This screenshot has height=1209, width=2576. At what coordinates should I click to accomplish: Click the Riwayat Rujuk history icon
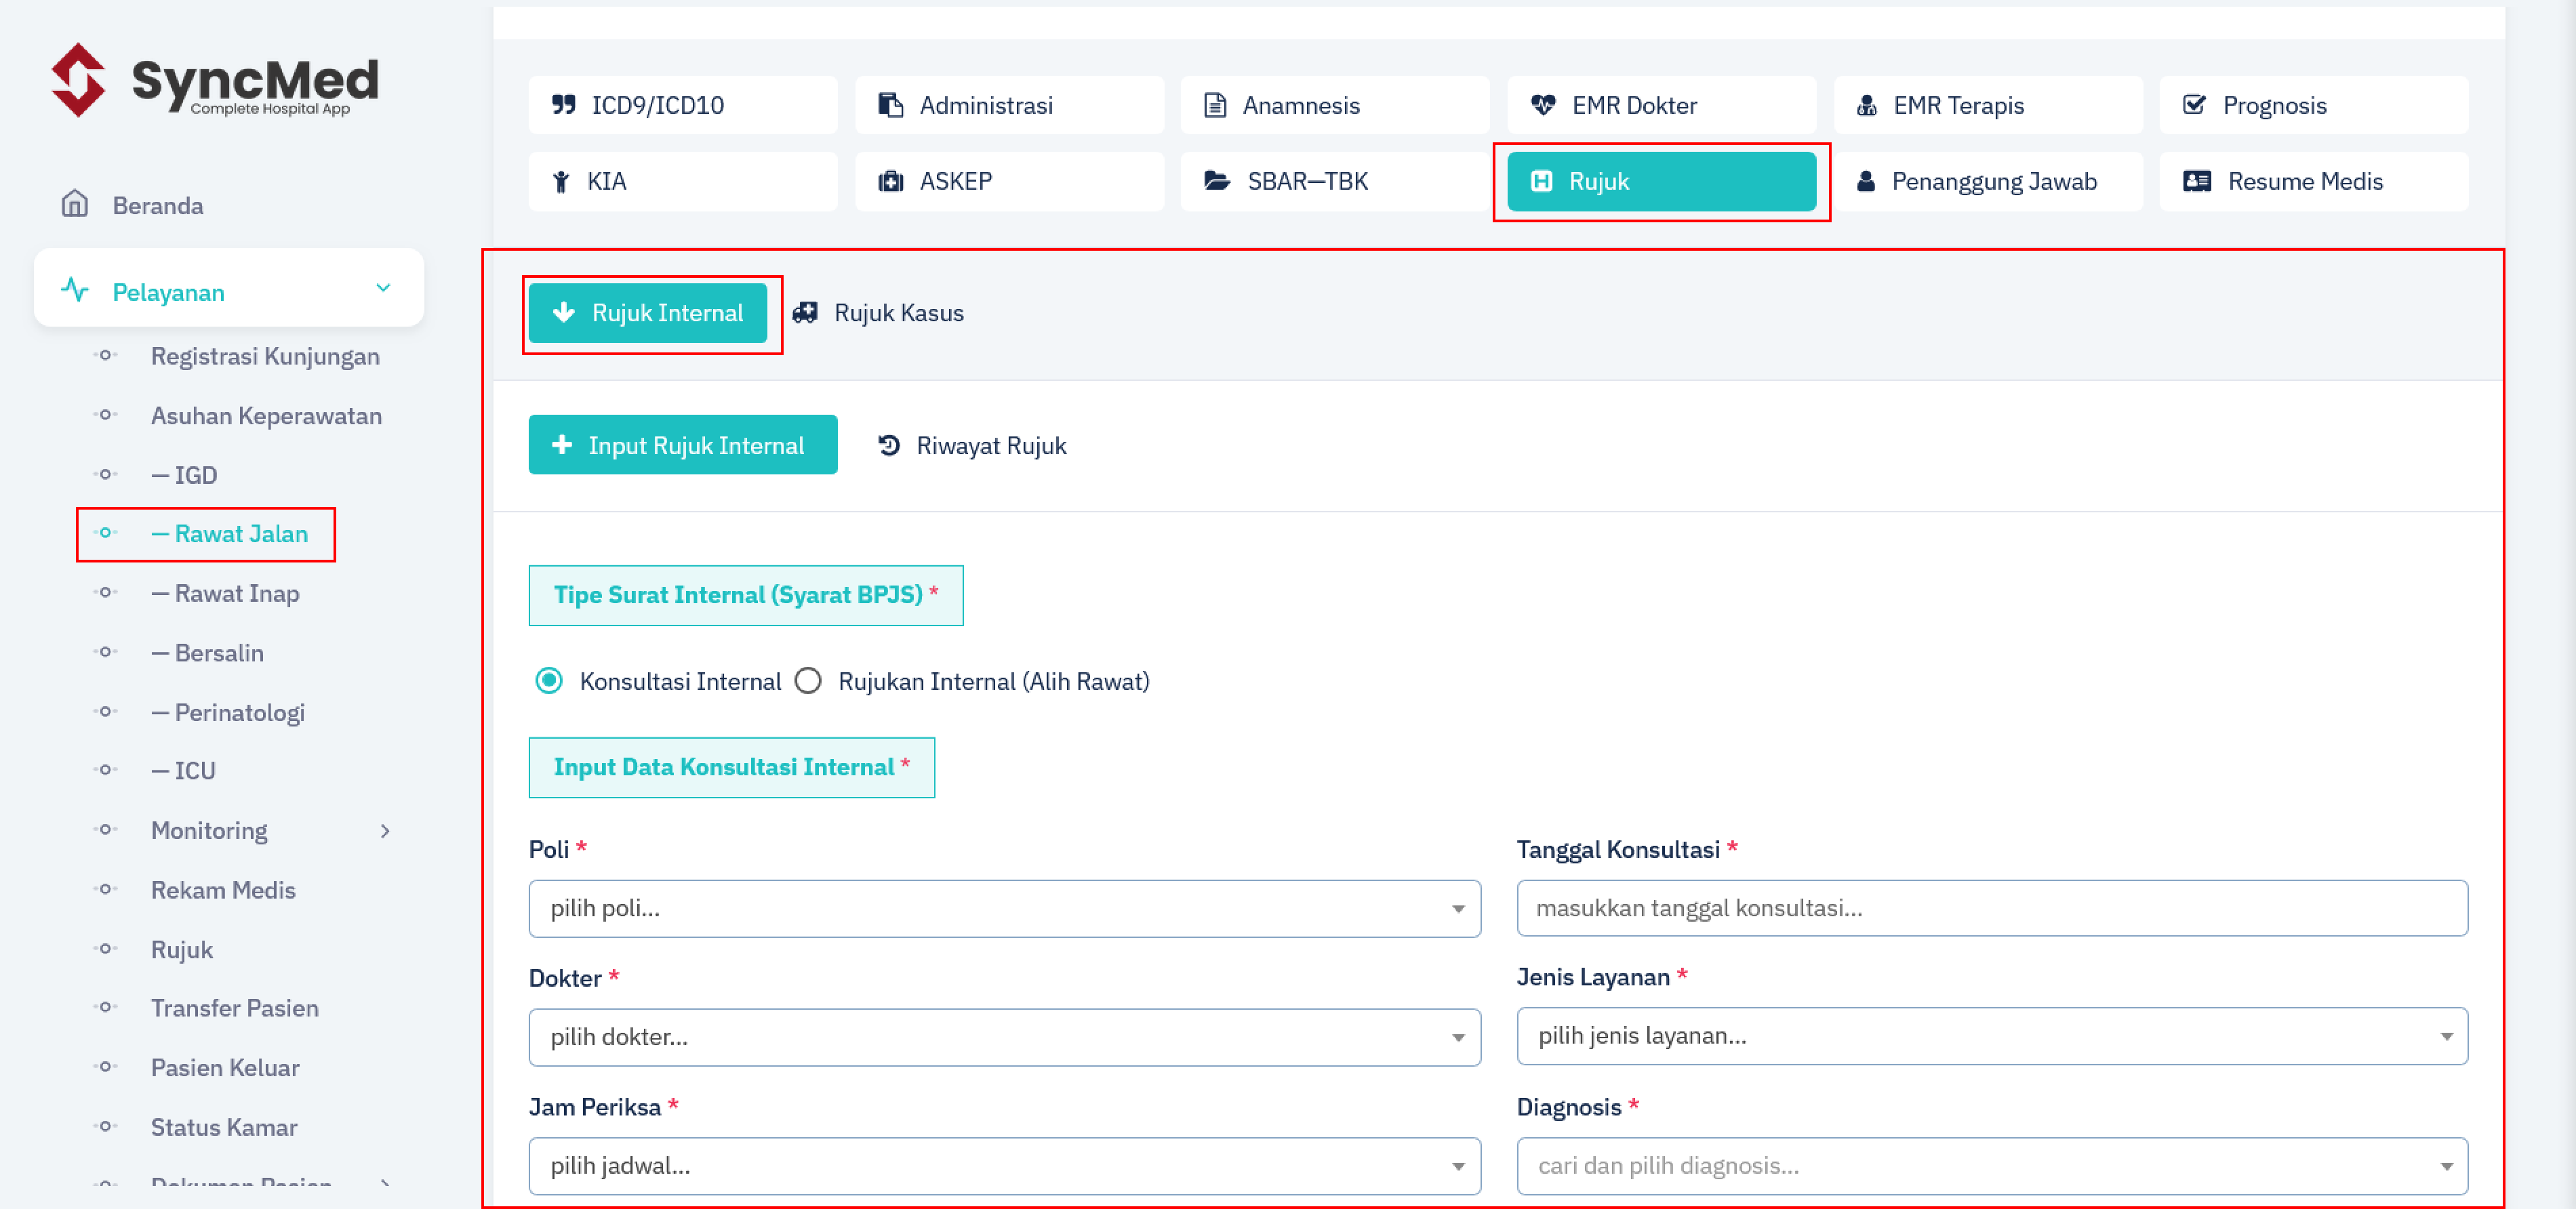(x=889, y=445)
